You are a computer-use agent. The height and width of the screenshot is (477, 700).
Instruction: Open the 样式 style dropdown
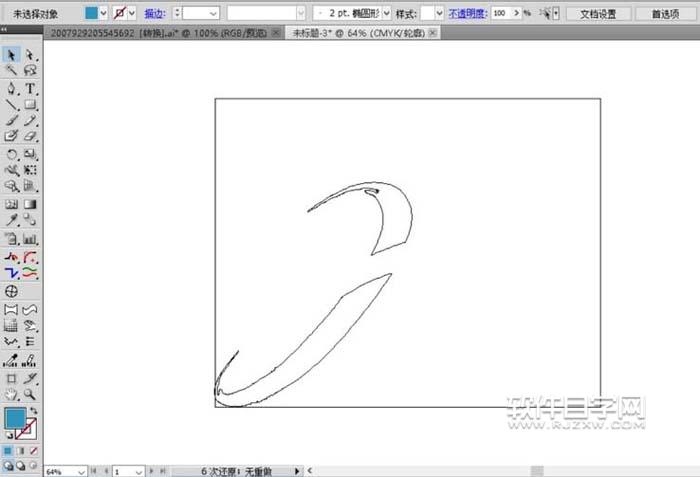pyautogui.click(x=439, y=13)
